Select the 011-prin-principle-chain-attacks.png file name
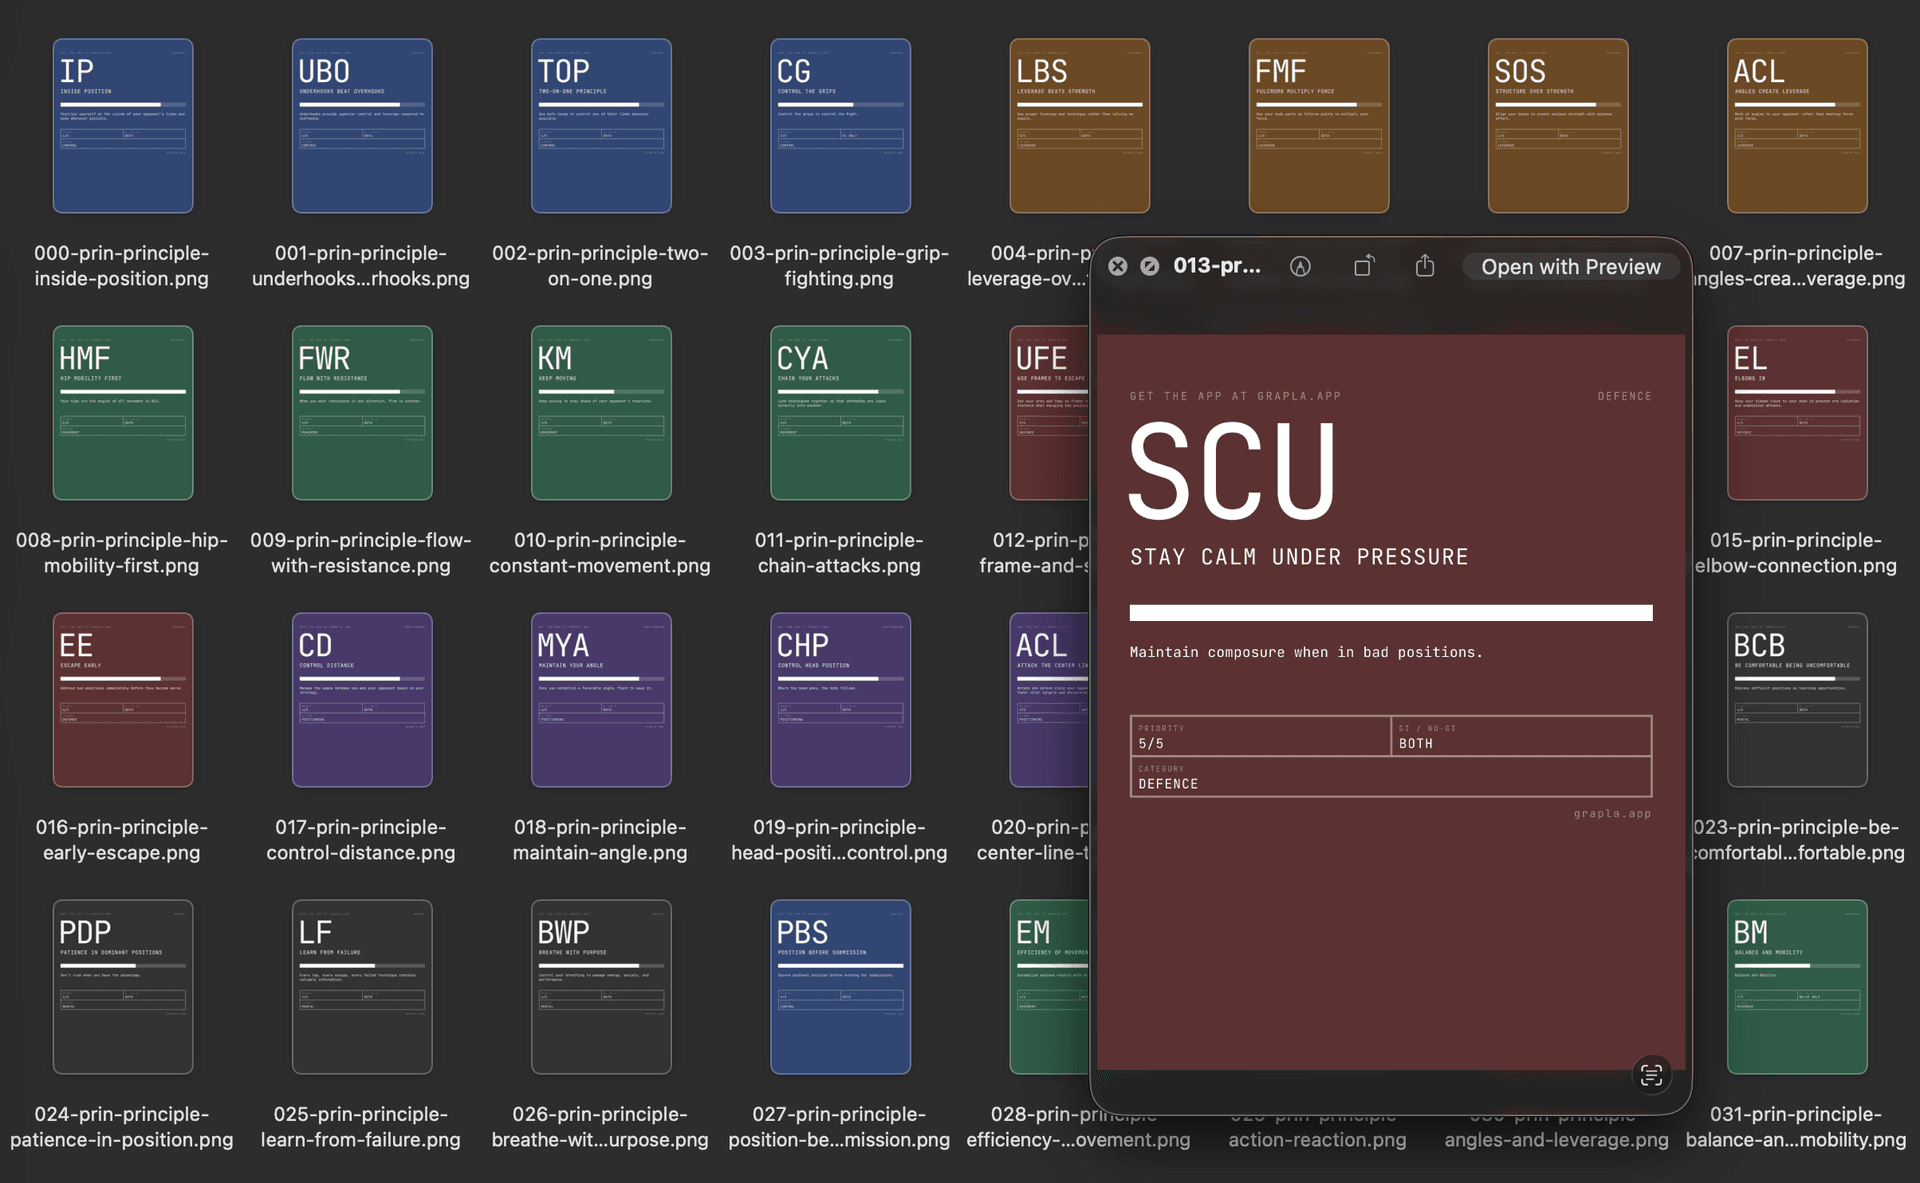This screenshot has width=1920, height=1183. click(839, 553)
